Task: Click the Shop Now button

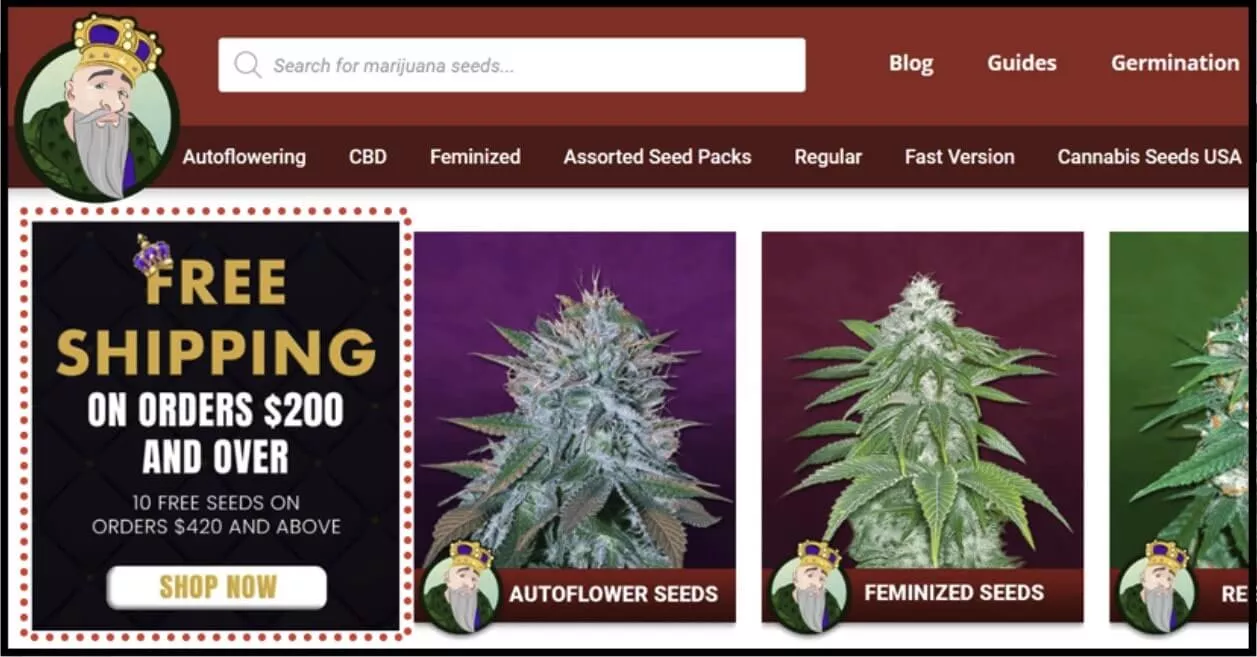Action: pos(217,588)
